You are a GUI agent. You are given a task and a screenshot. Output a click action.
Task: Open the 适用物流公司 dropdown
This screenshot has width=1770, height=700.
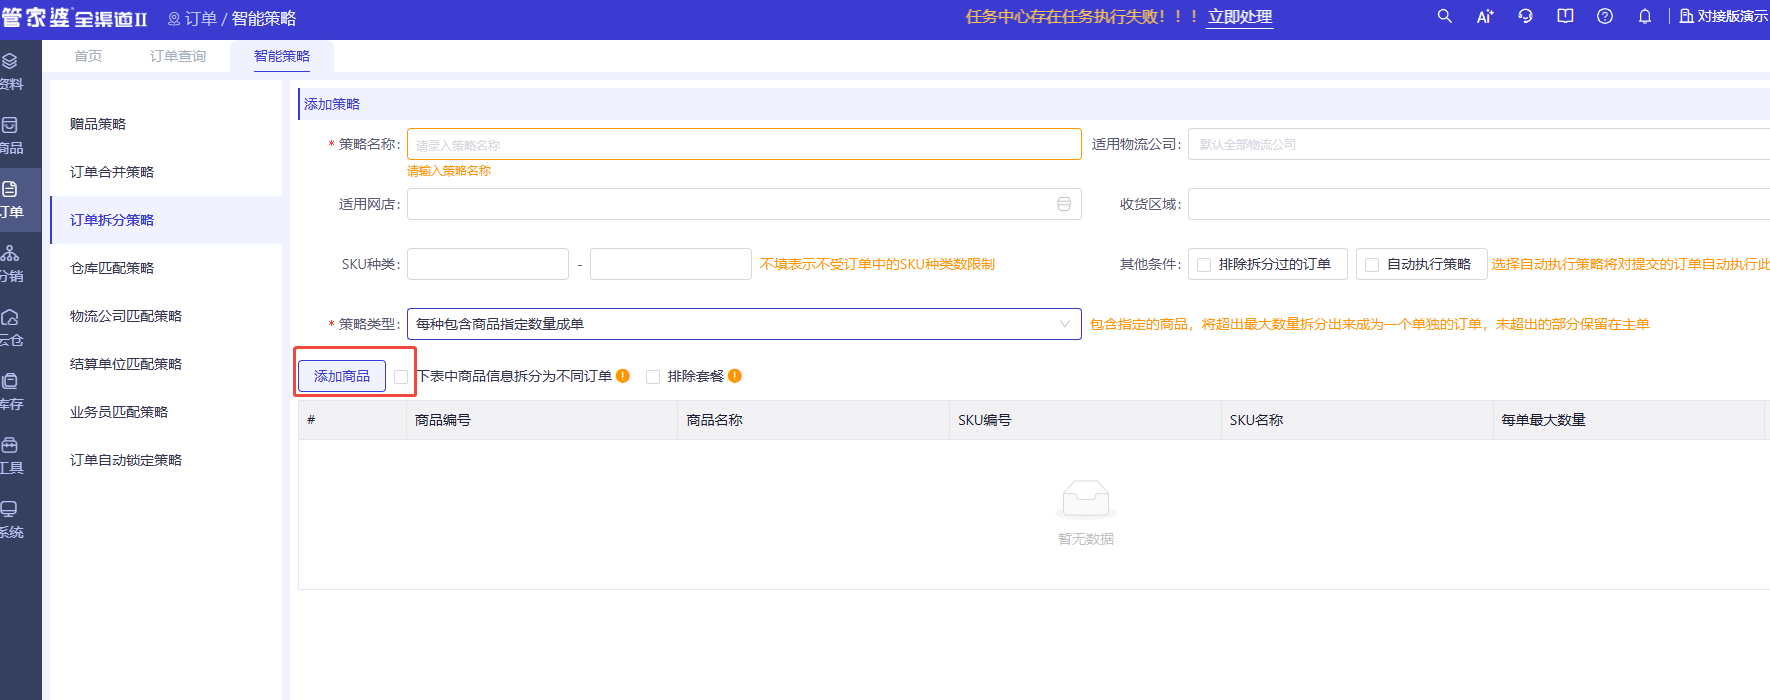click(1479, 144)
